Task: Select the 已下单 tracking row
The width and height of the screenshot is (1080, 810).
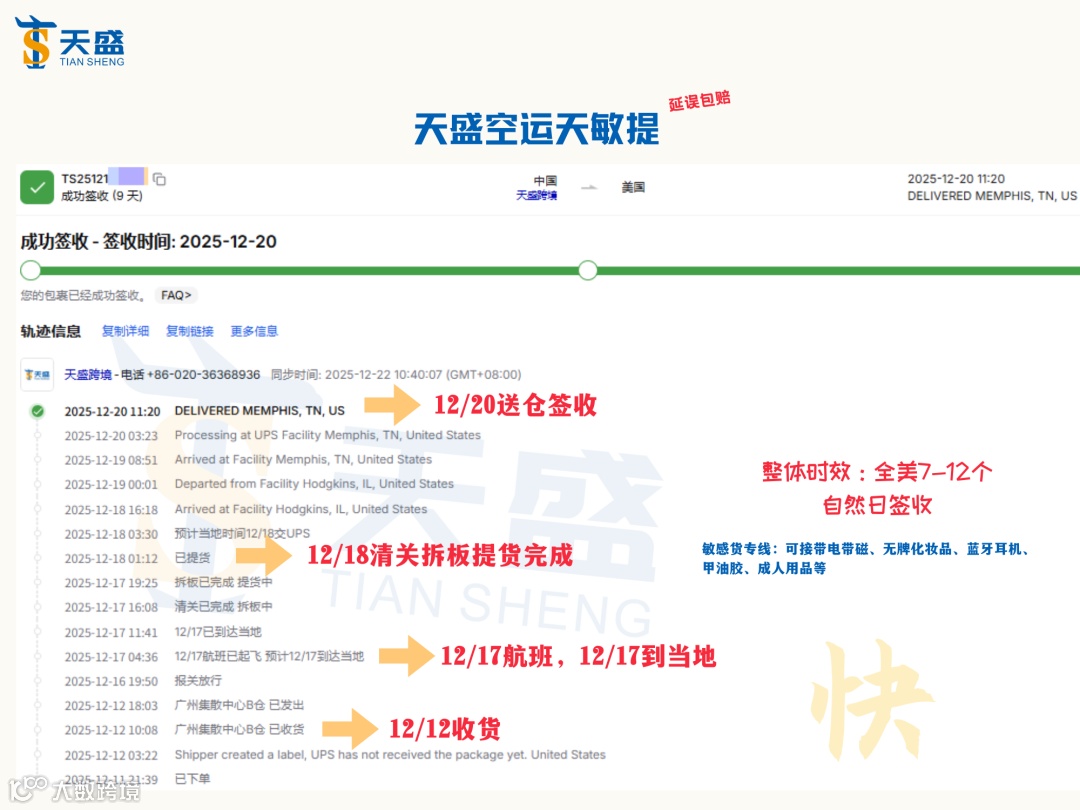Action: pyautogui.click(x=137, y=779)
